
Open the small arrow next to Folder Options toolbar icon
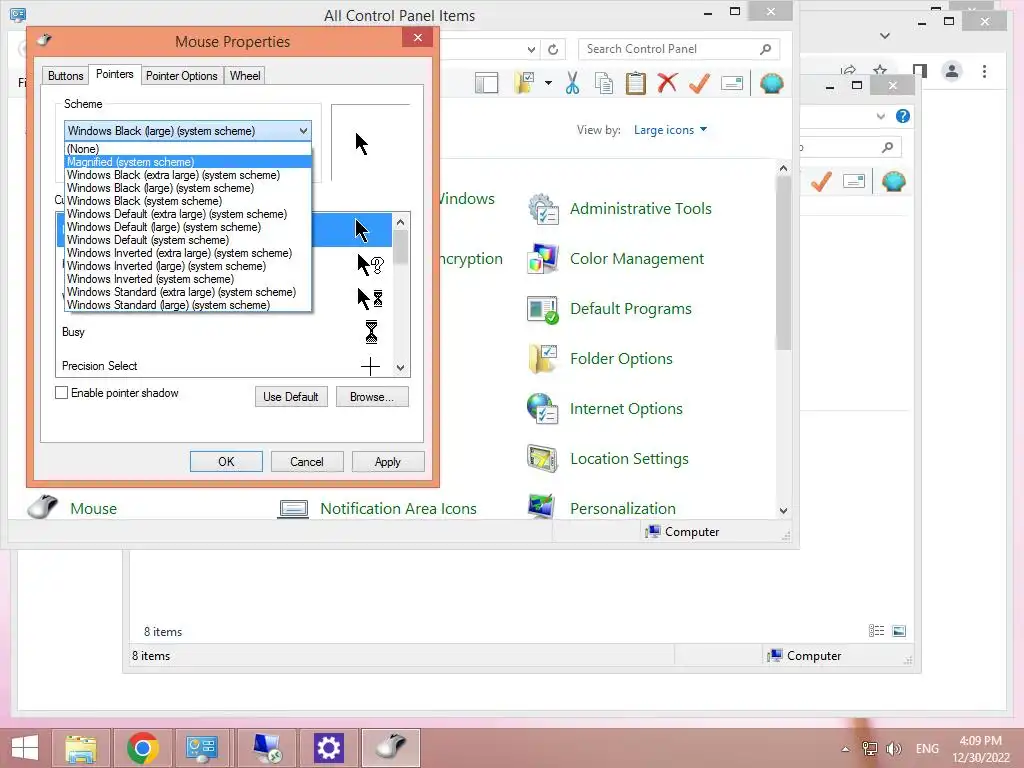(548, 84)
